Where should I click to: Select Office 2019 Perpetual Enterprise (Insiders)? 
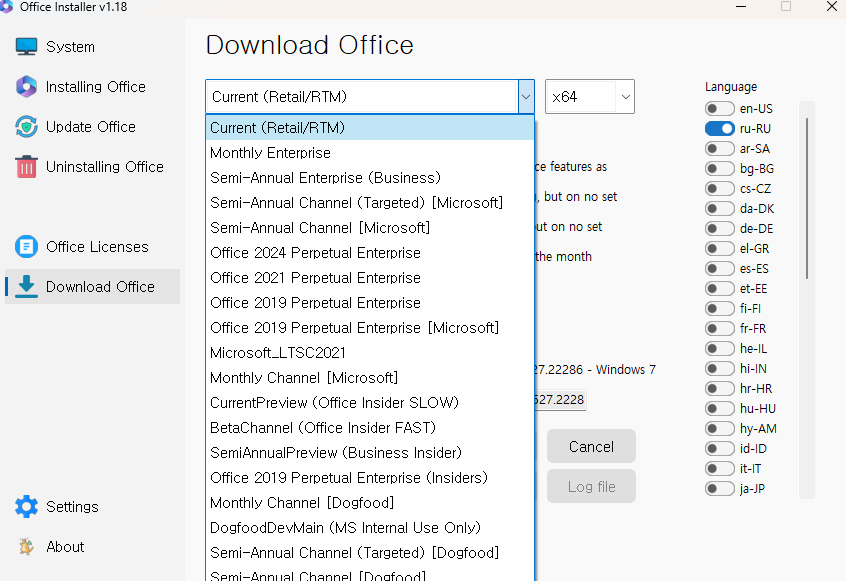(x=370, y=477)
